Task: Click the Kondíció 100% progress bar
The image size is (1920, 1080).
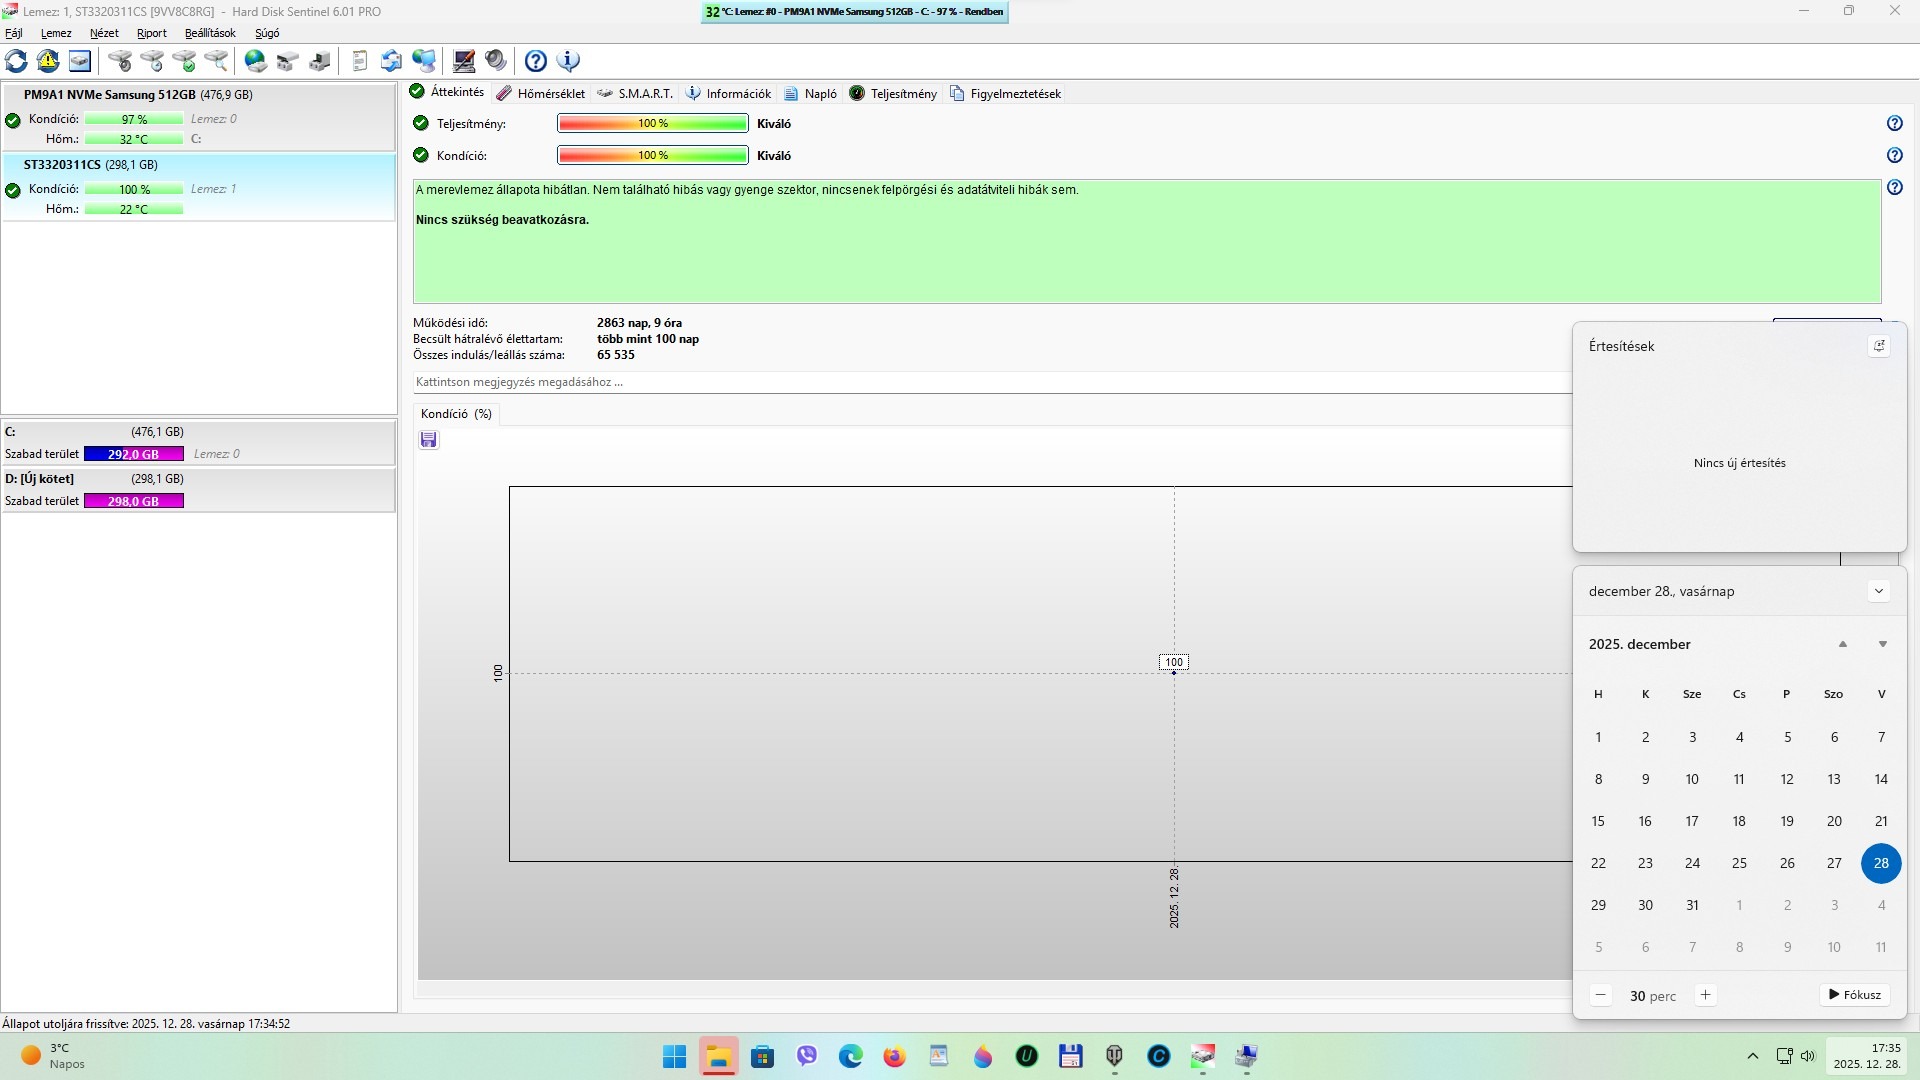Action: click(x=652, y=155)
